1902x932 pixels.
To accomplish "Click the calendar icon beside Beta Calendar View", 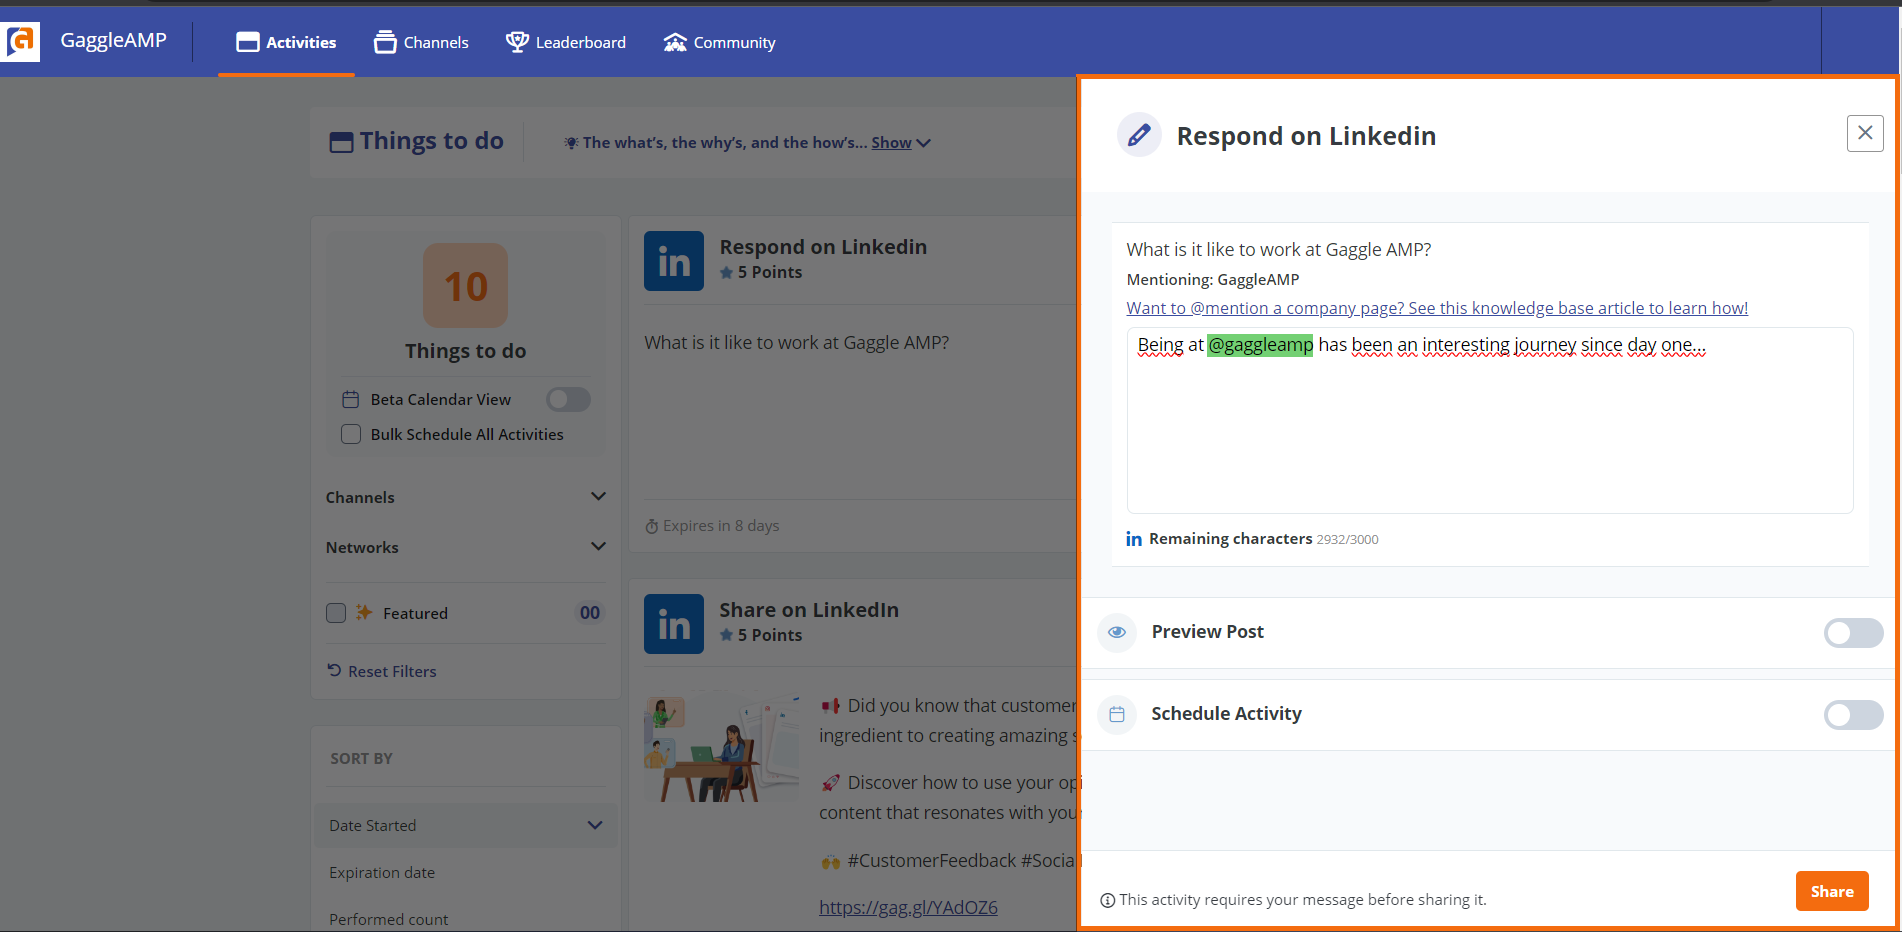I will [350, 399].
